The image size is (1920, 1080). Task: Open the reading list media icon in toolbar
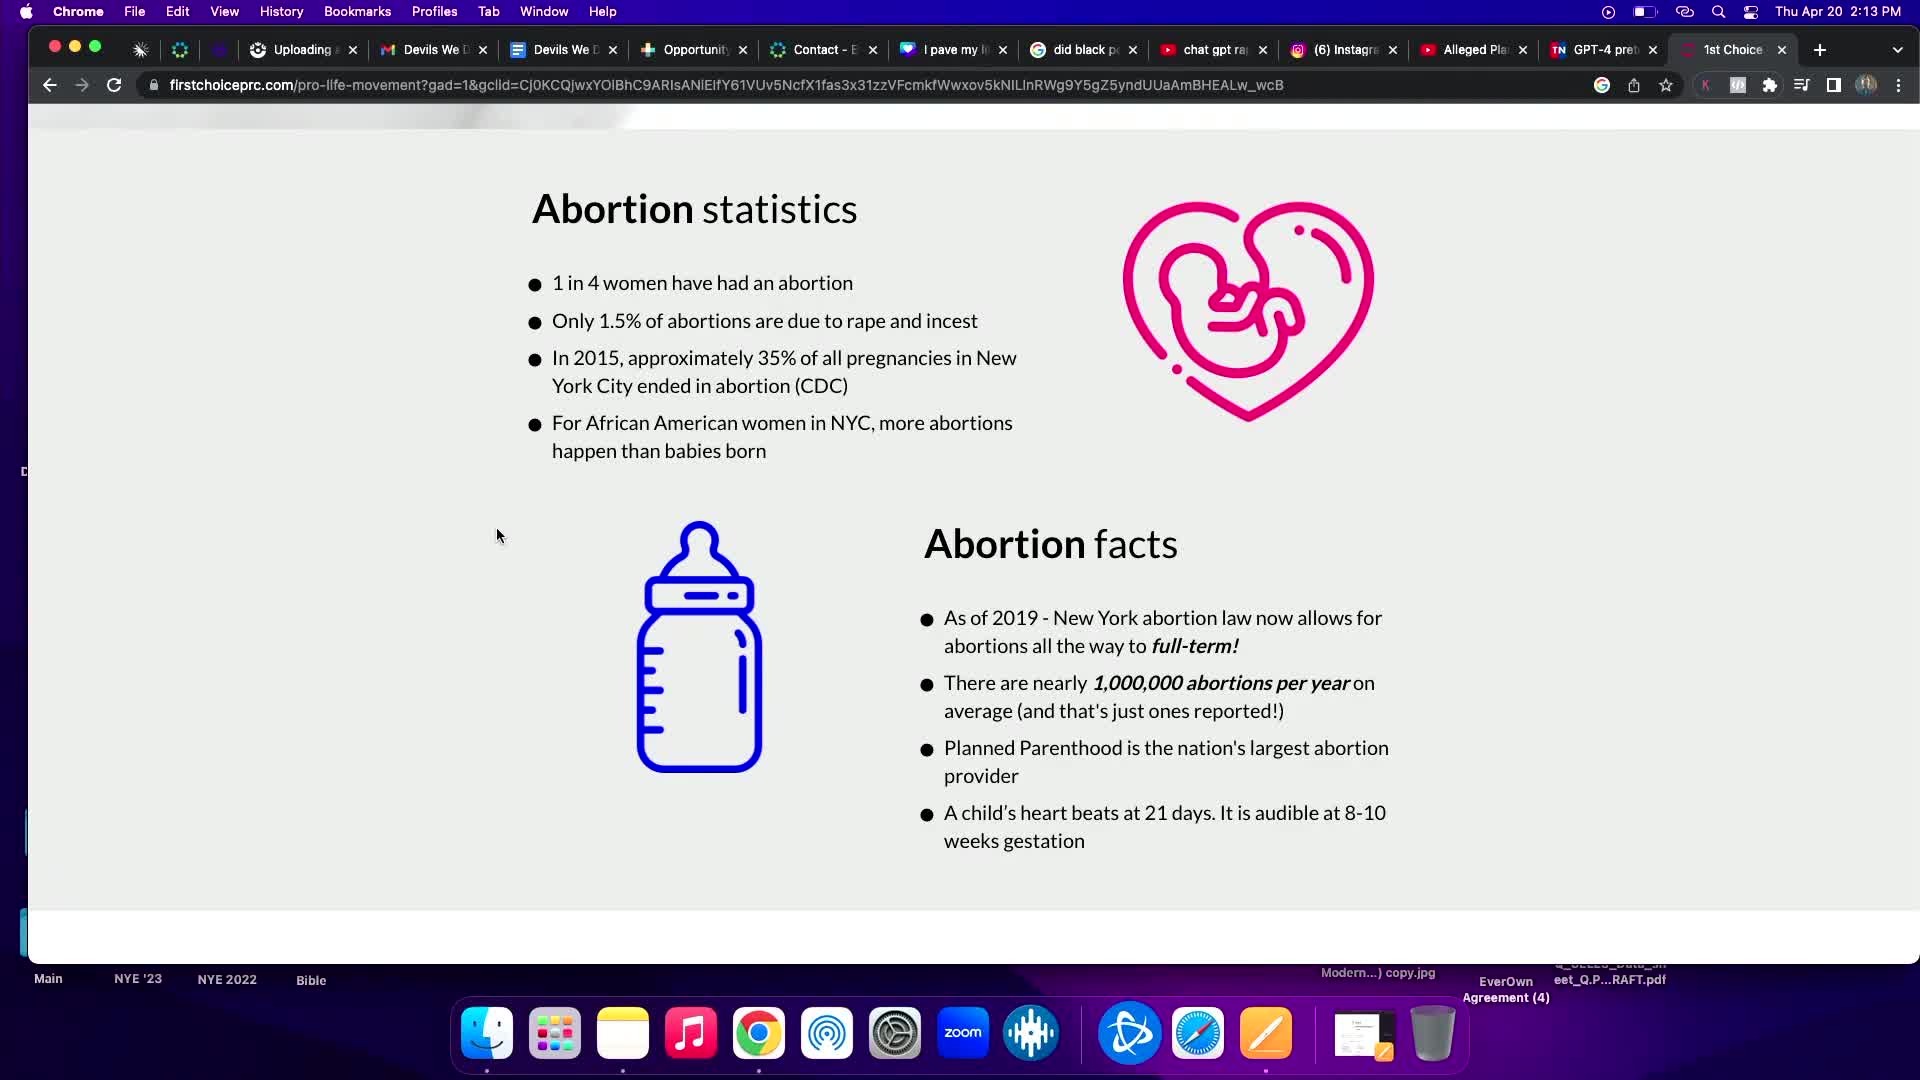click(x=1802, y=86)
